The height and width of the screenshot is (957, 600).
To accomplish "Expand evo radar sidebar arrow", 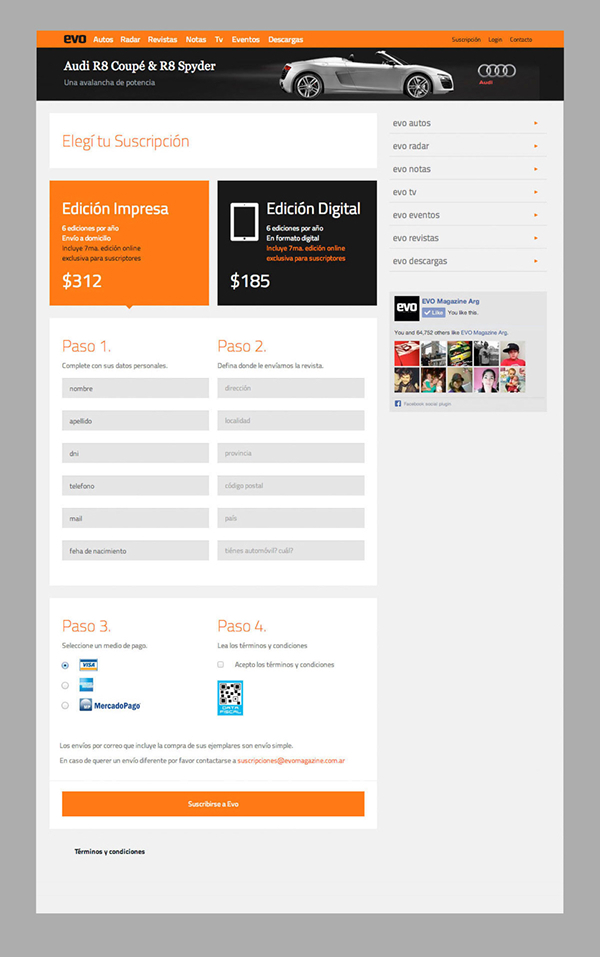I will click(x=536, y=146).
